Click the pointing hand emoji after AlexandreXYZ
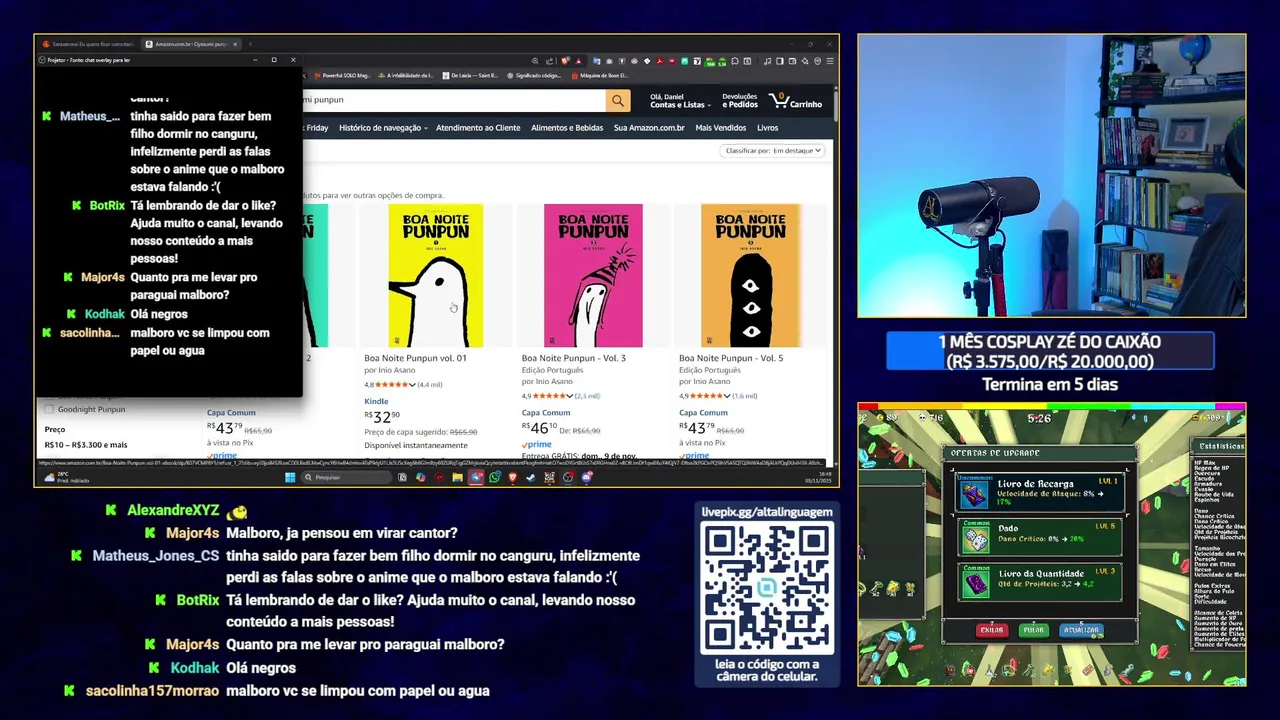Screen dimensions: 1280x720 tap(236, 511)
